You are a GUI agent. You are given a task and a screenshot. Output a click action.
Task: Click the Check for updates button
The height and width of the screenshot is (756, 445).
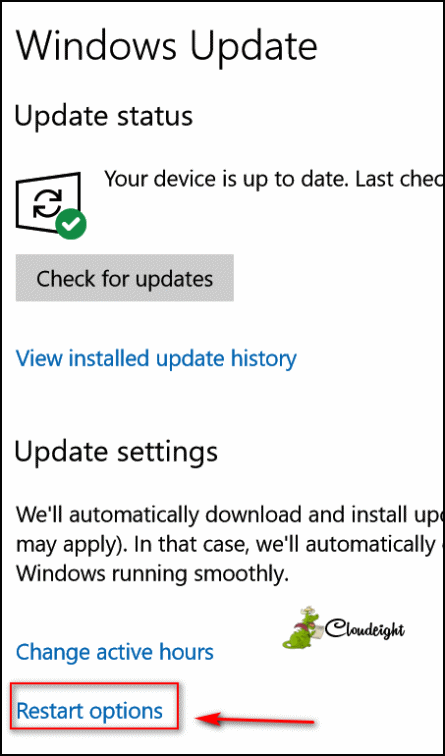124,278
